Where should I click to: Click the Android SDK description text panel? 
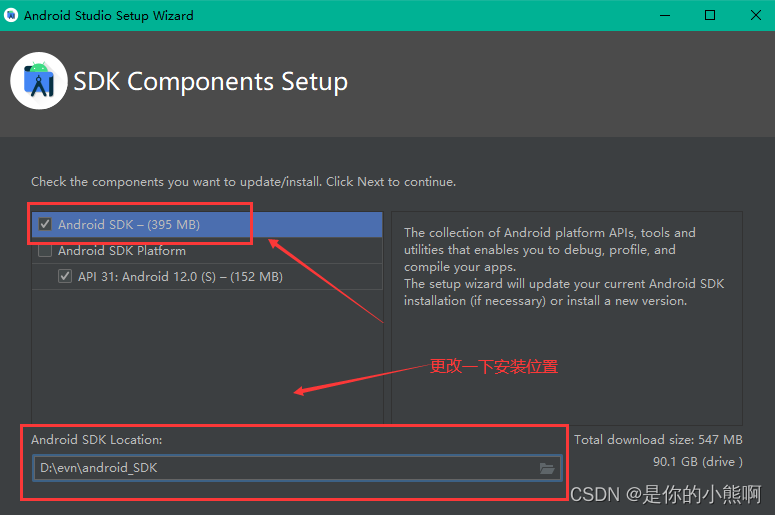(x=567, y=318)
